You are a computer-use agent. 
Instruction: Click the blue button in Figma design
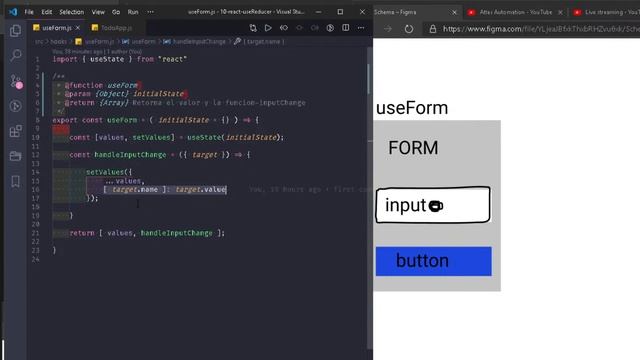coord(433,261)
